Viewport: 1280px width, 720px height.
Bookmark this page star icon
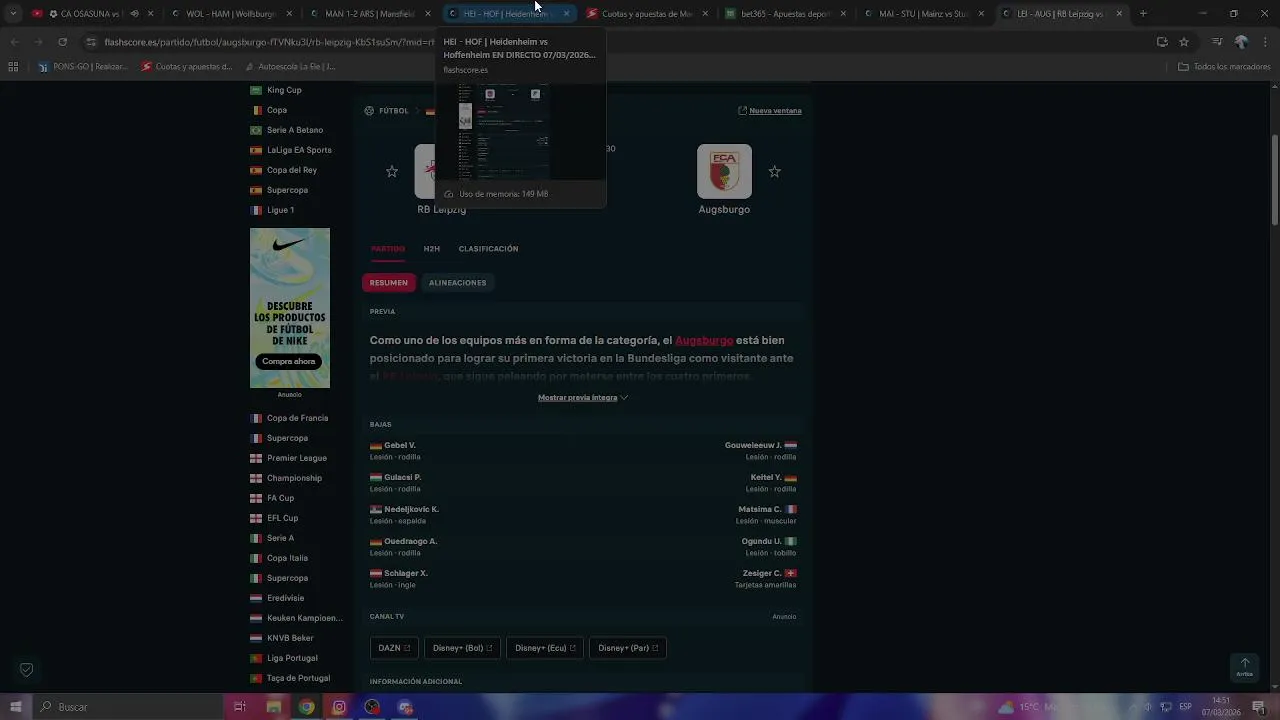tap(1184, 42)
